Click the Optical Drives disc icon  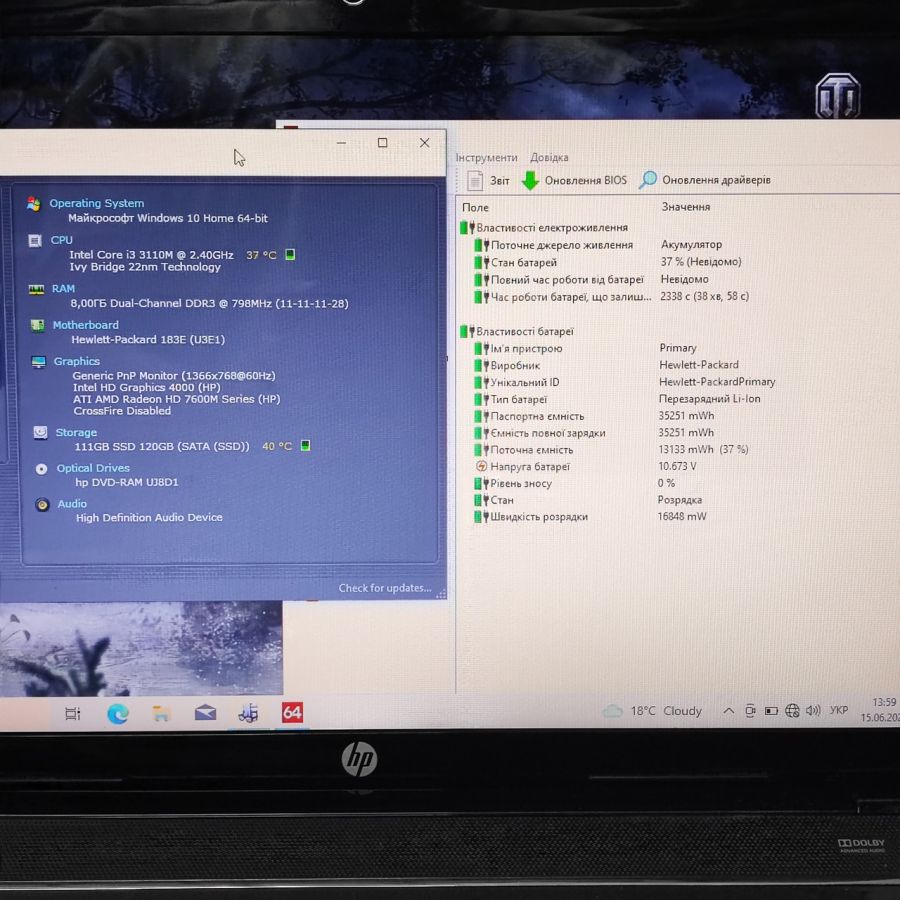[x=41, y=469]
